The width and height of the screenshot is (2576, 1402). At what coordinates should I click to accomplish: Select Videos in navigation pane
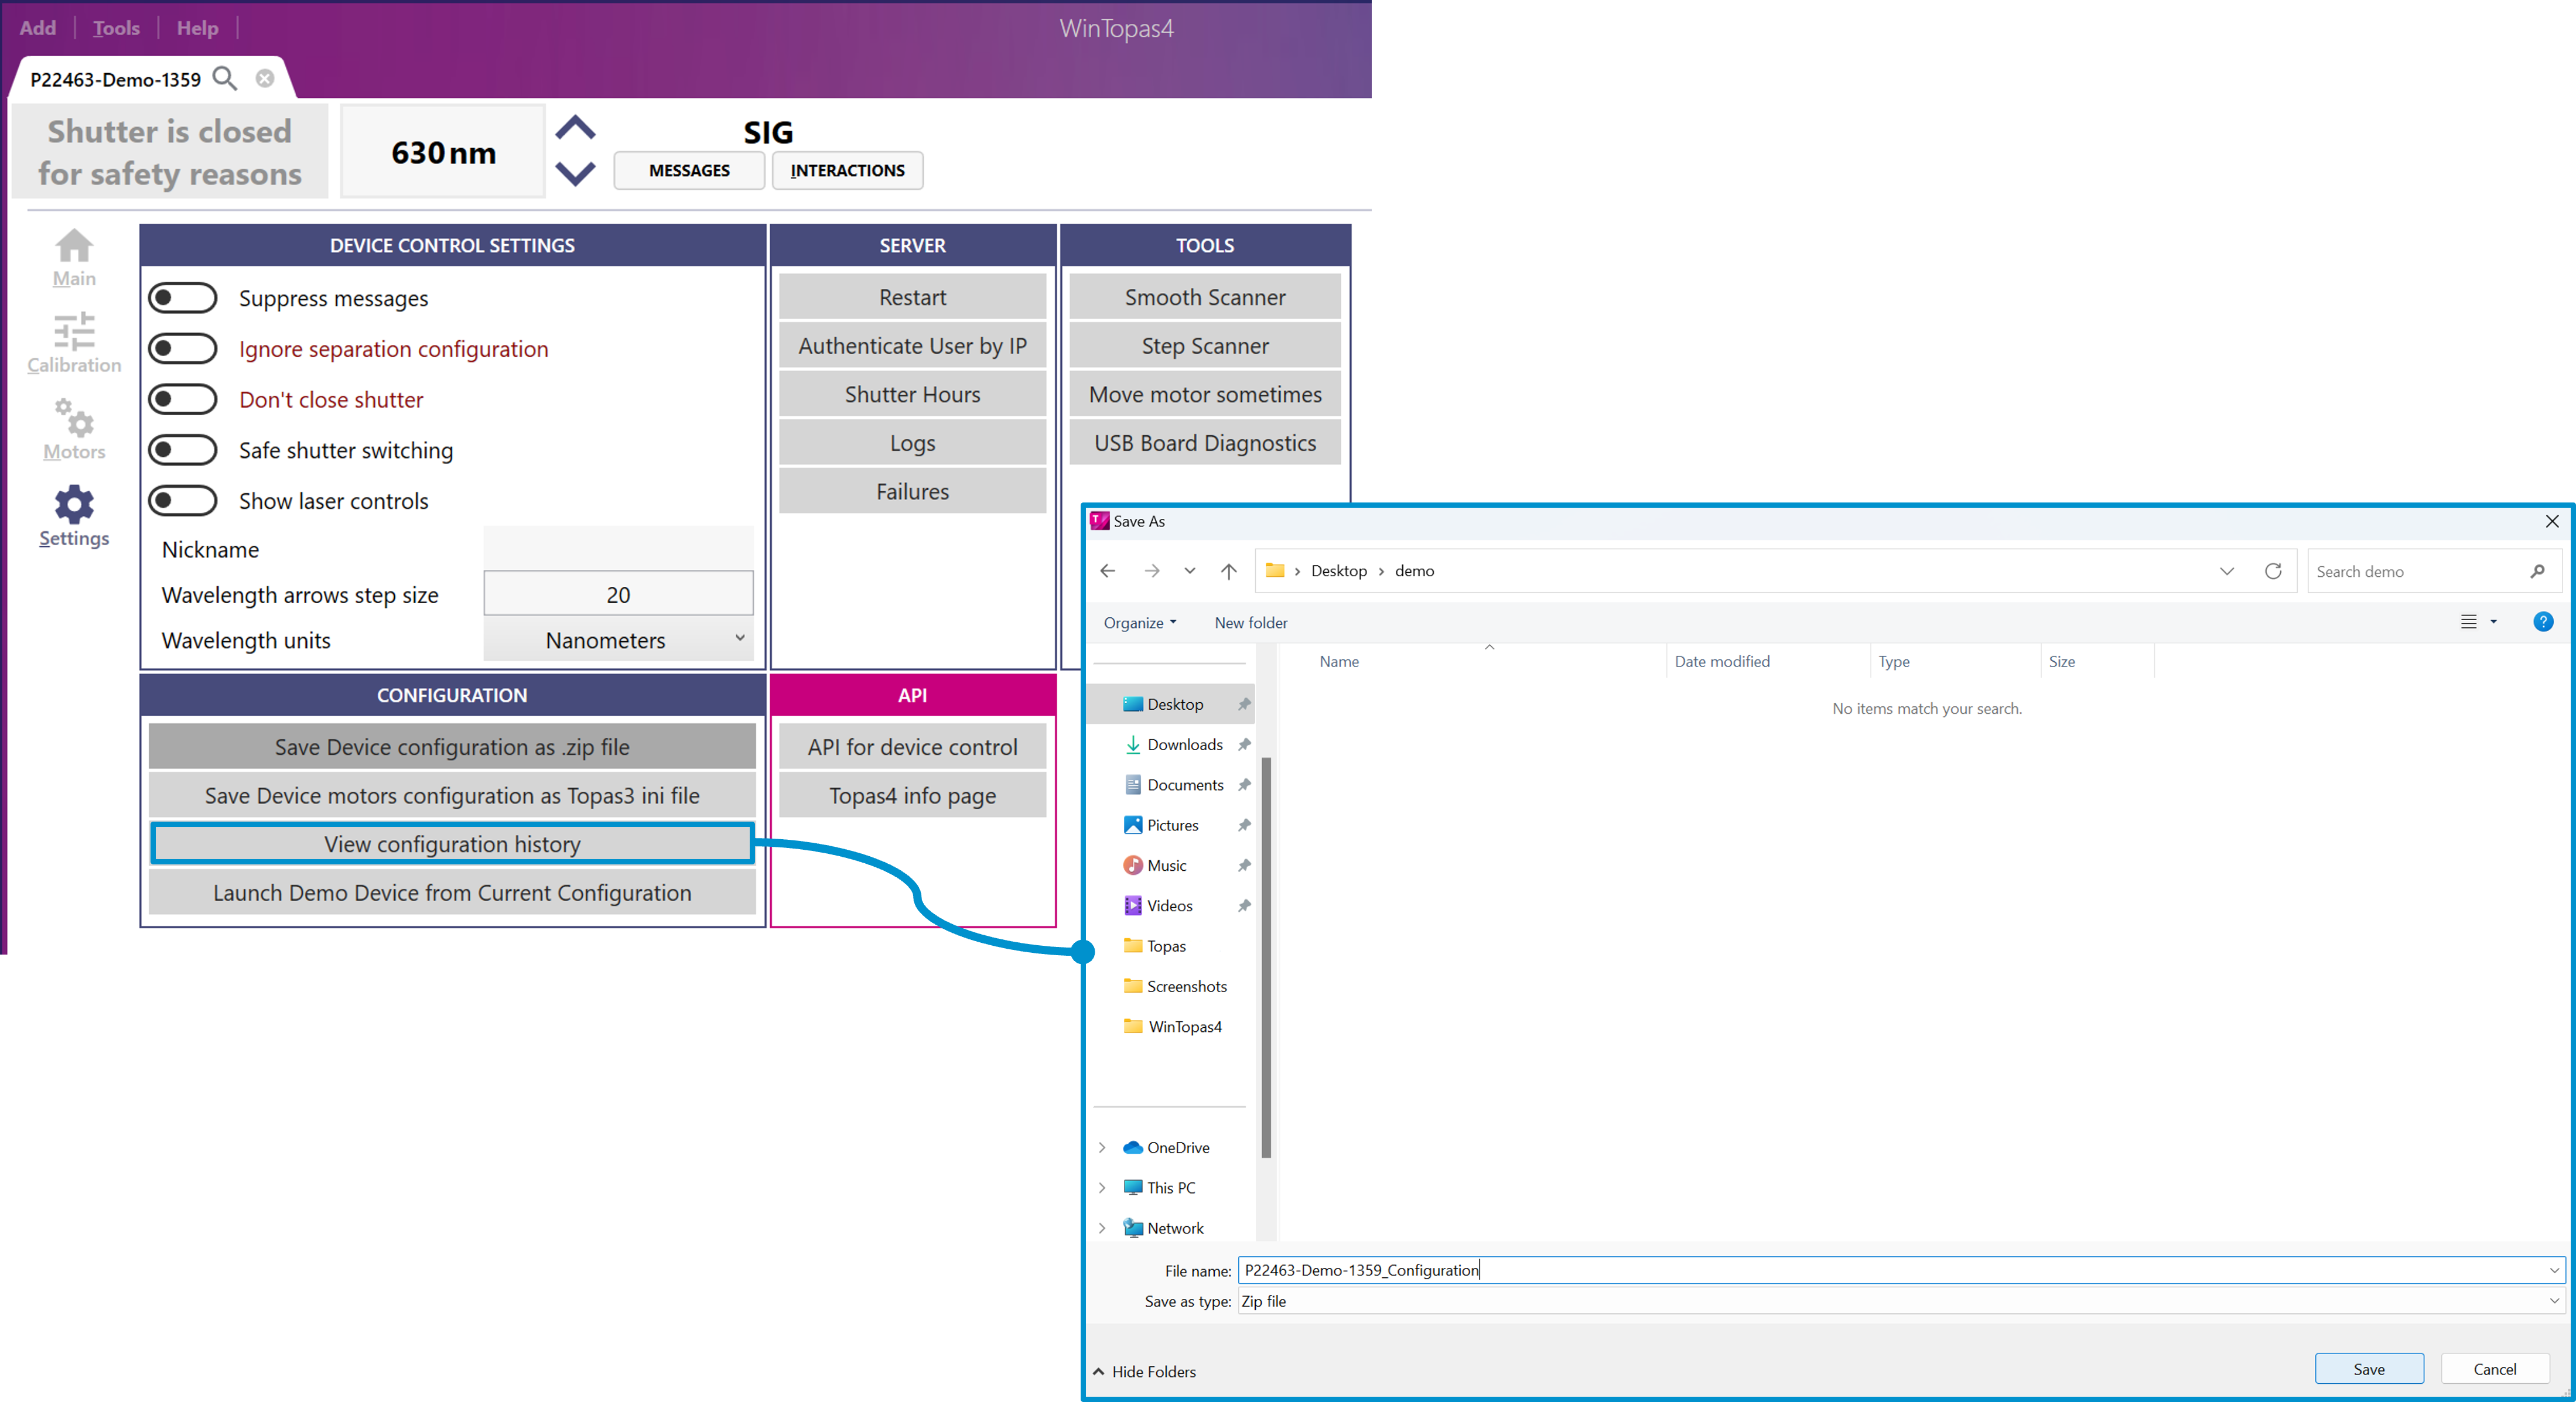pyautogui.click(x=1169, y=906)
